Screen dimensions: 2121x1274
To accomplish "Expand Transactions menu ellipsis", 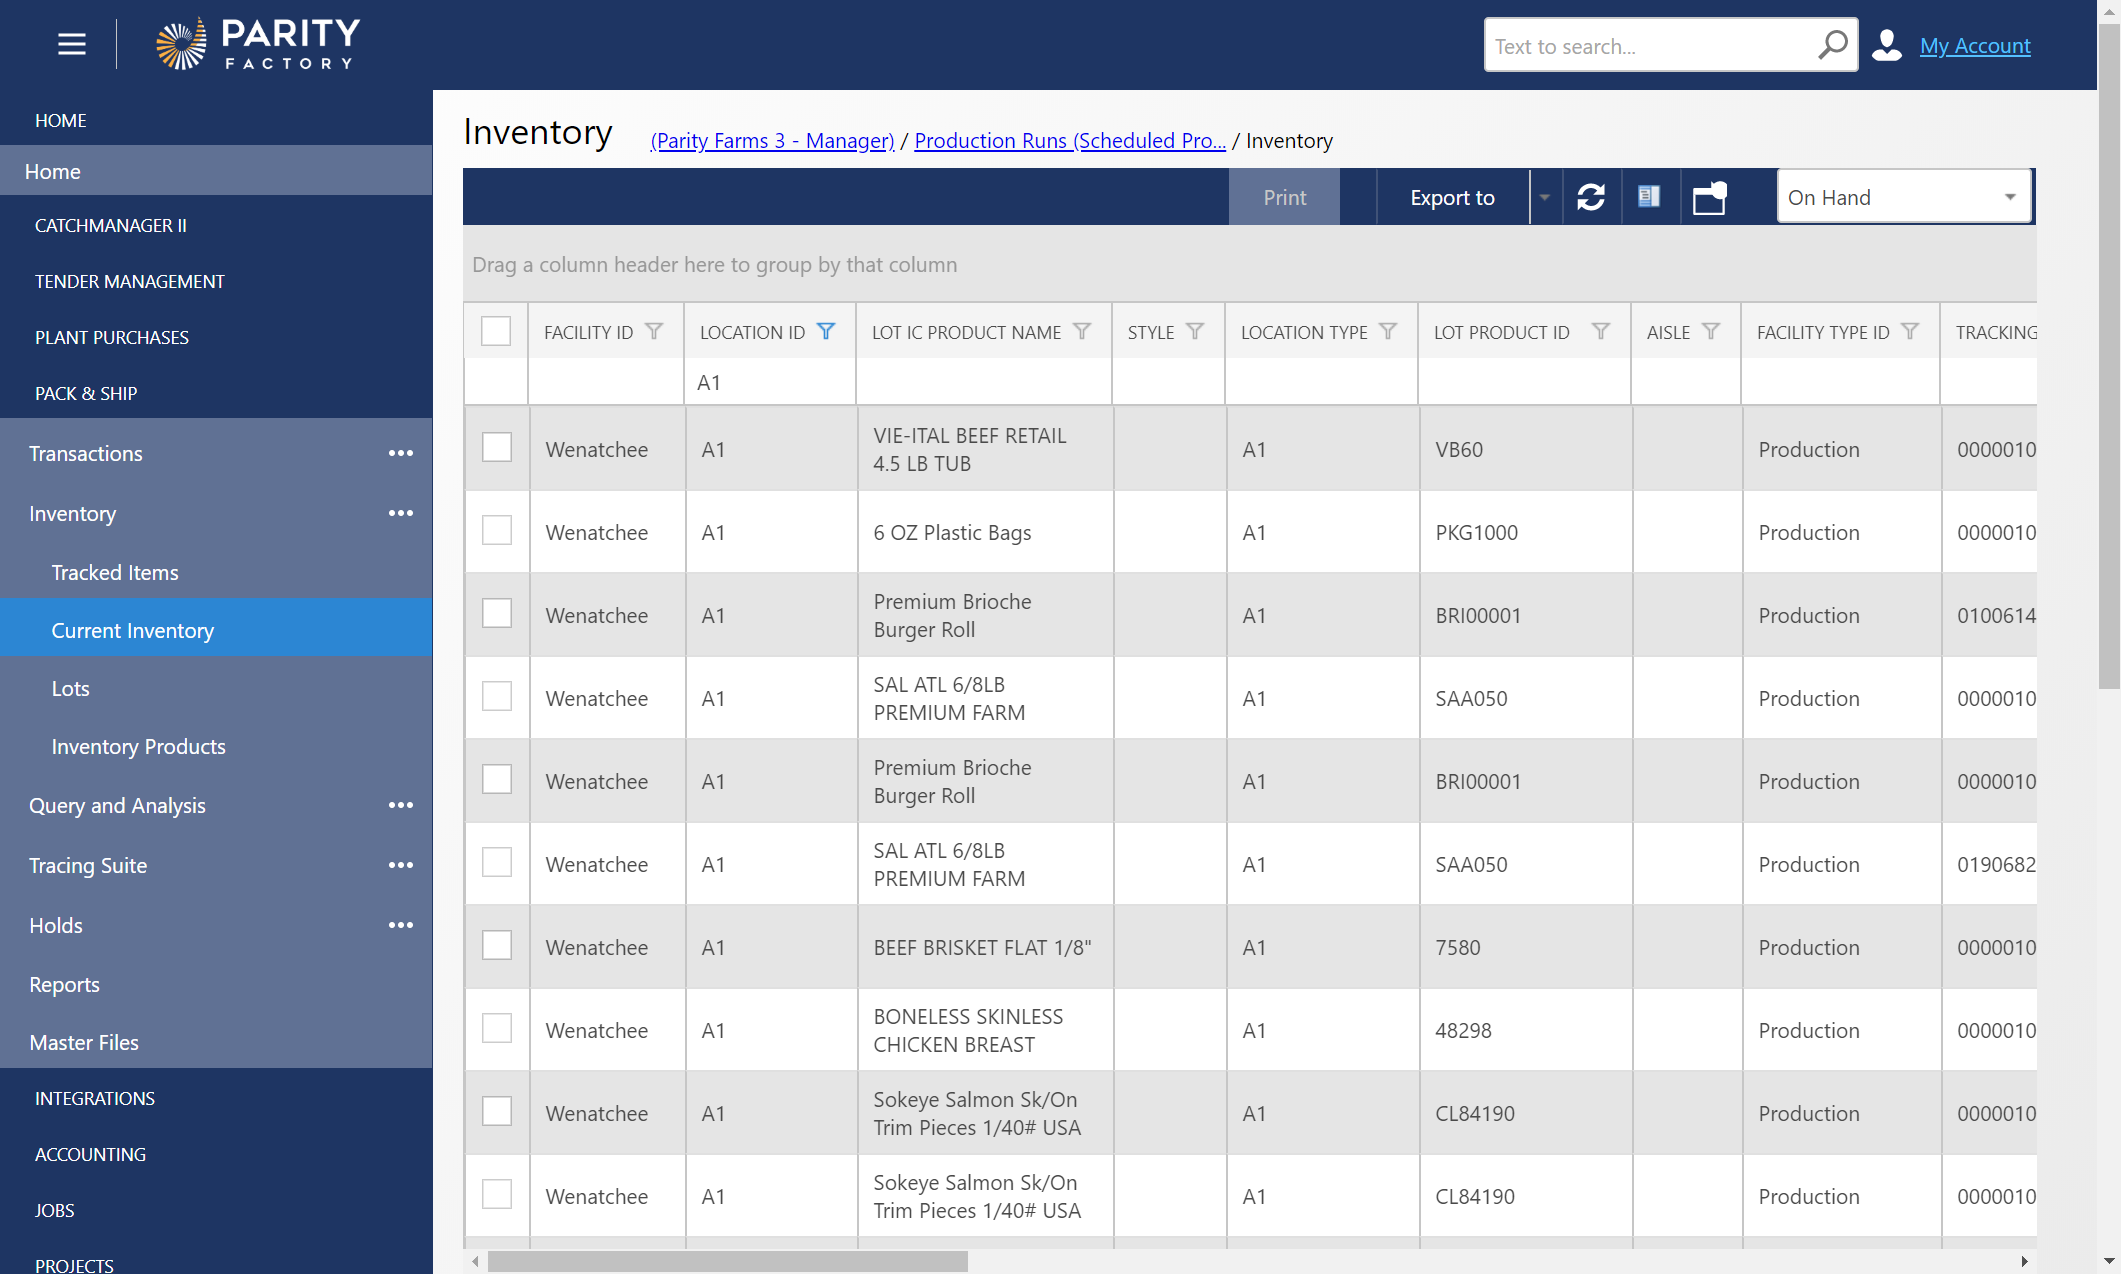I will (x=401, y=453).
